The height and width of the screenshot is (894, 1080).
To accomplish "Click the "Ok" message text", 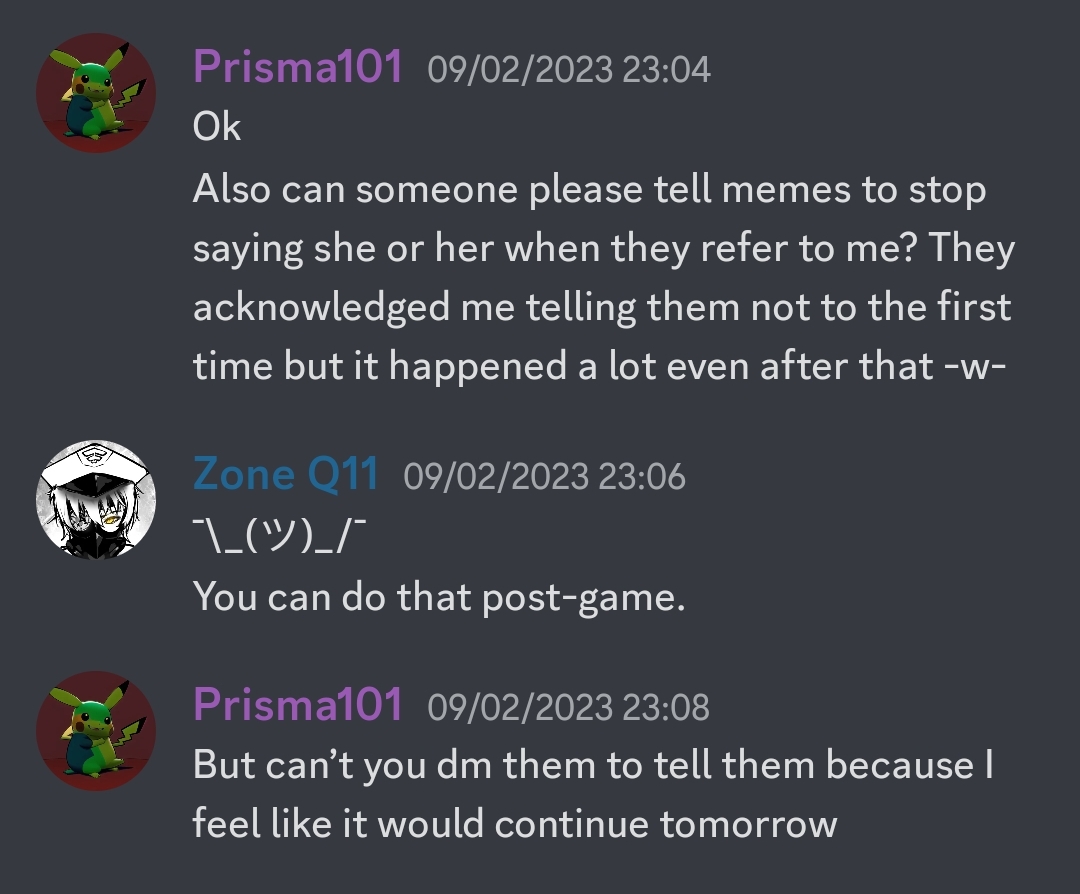I will (217, 127).
